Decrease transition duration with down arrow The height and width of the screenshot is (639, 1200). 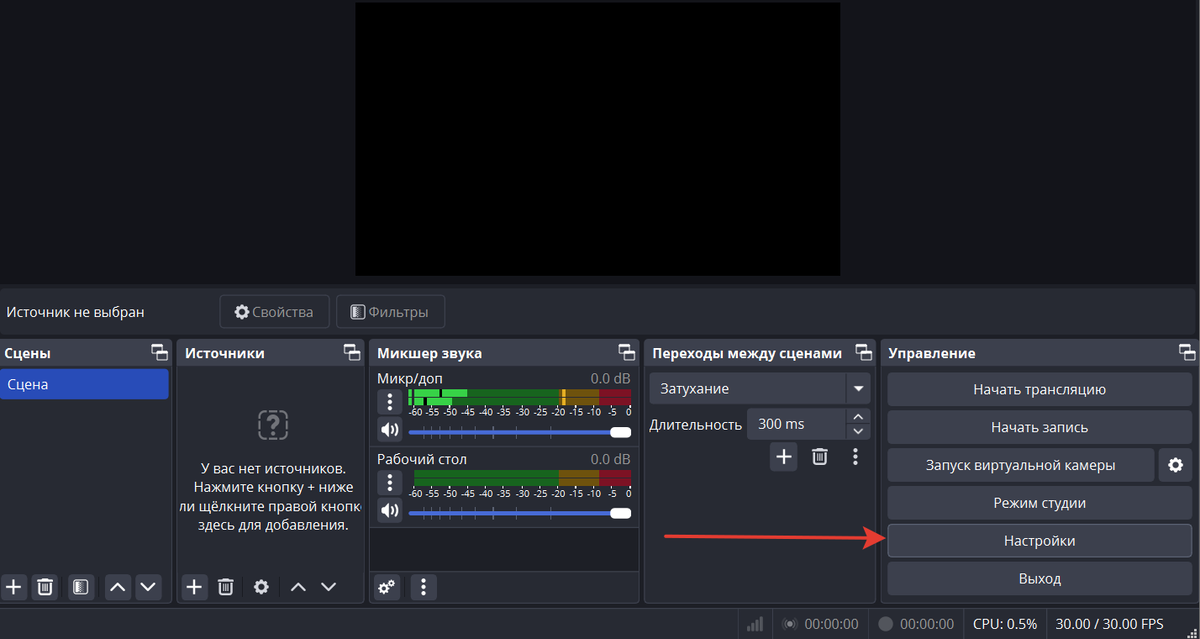tap(858, 432)
